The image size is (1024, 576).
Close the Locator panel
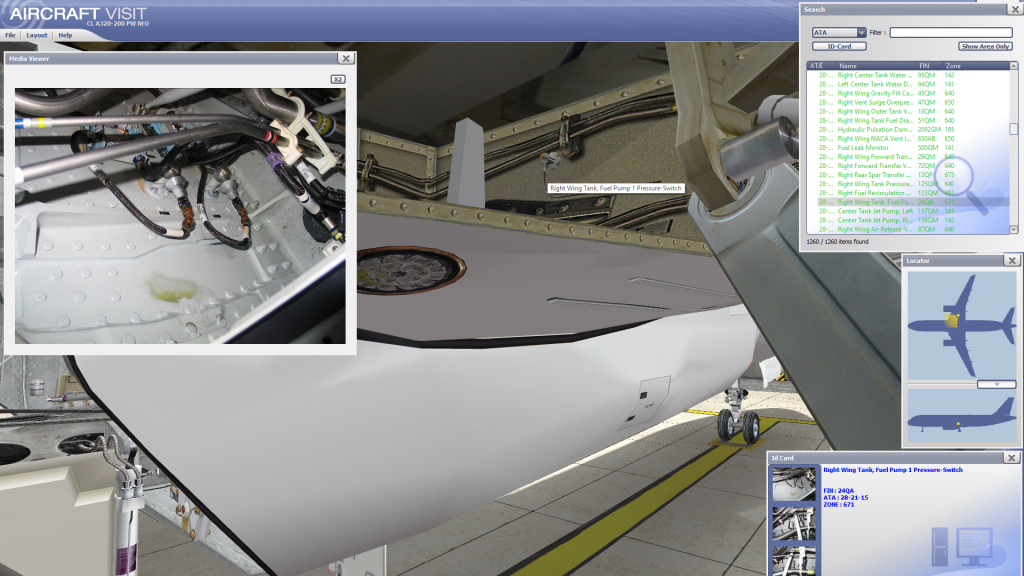click(1012, 261)
